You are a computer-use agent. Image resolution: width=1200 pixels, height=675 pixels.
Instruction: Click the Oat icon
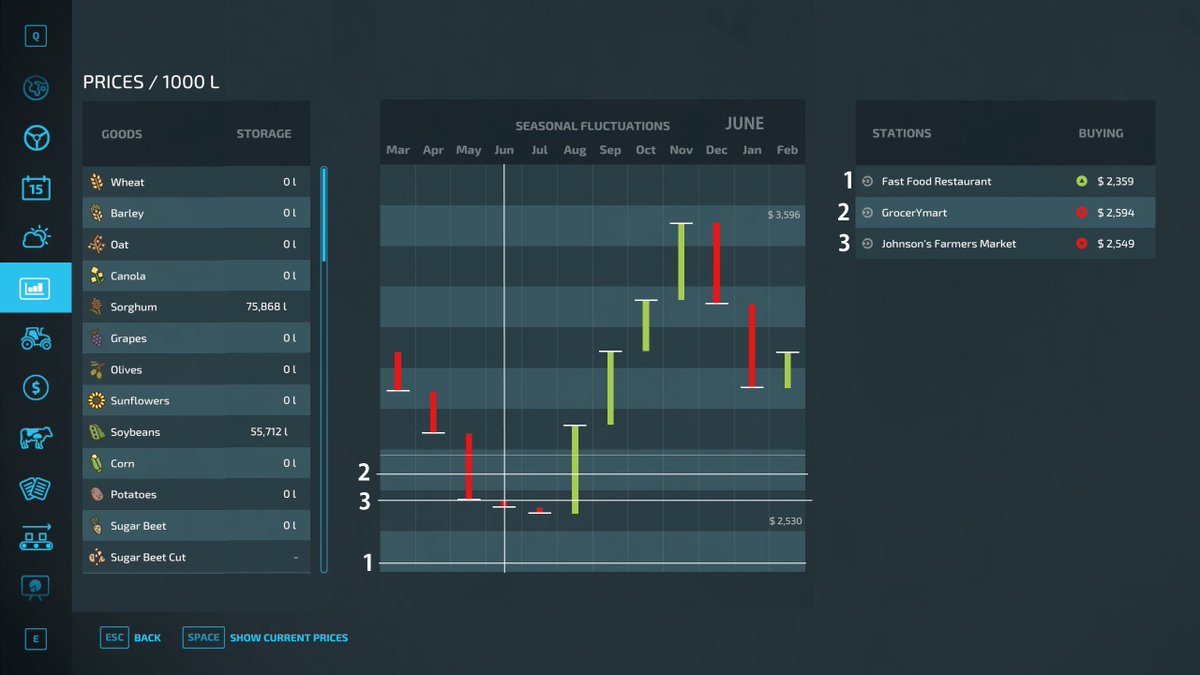pos(97,244)
